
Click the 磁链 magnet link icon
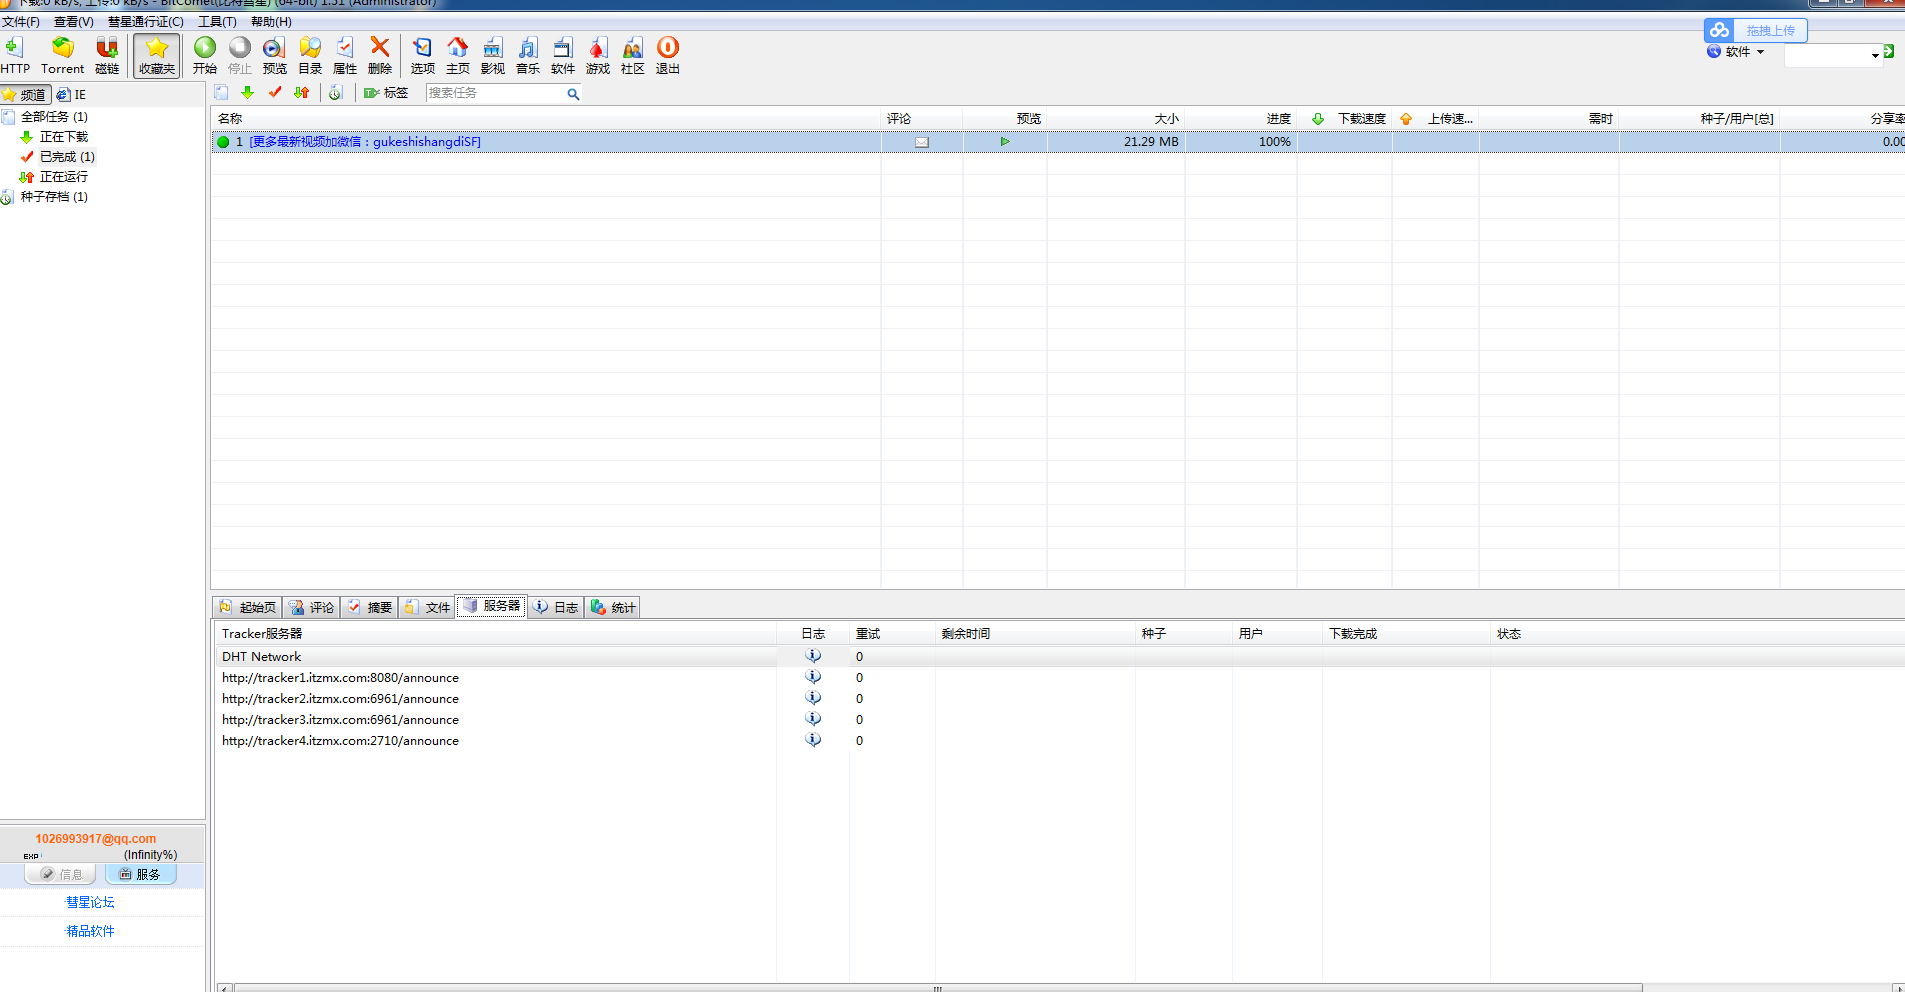(x=107, y=55)
